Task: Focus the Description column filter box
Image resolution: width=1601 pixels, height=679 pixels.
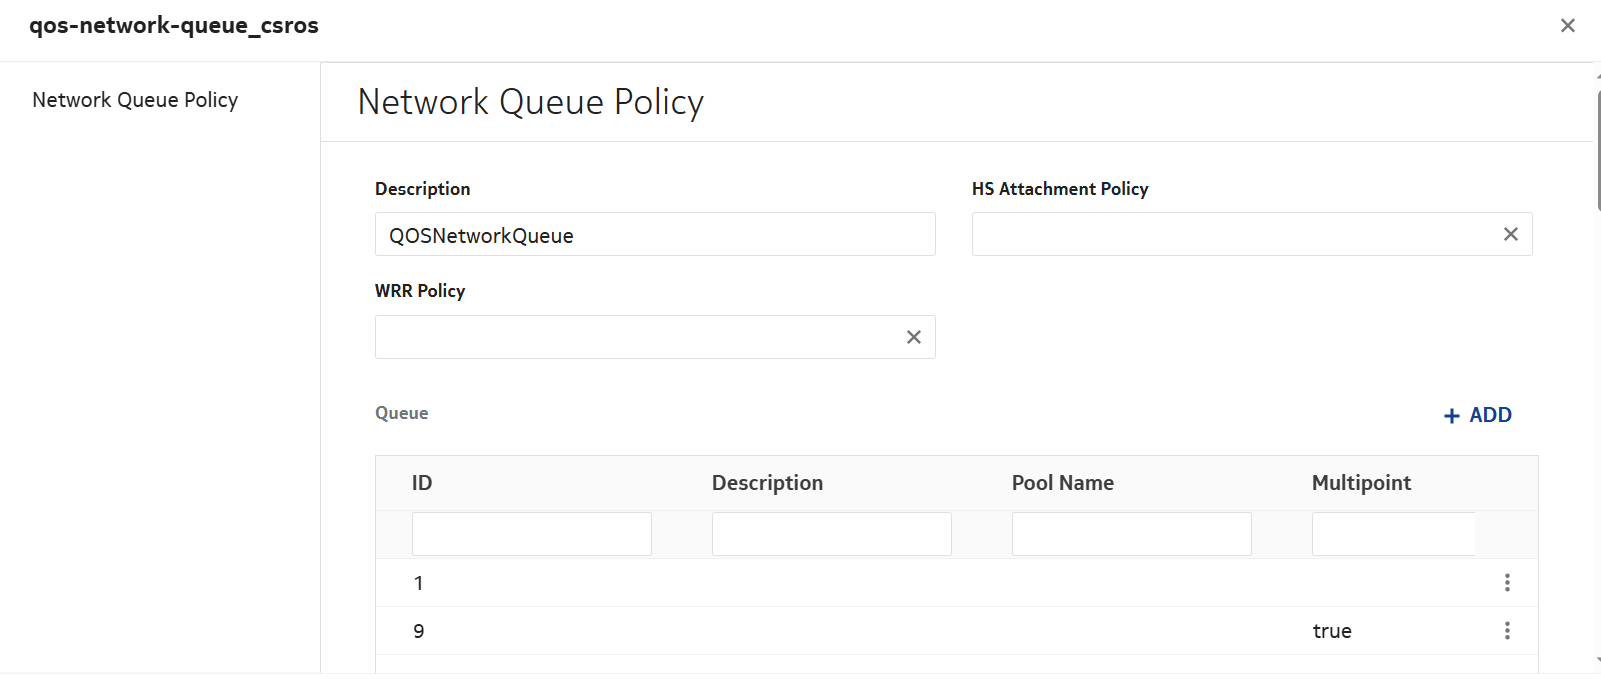Action: [x=831, y=534]
